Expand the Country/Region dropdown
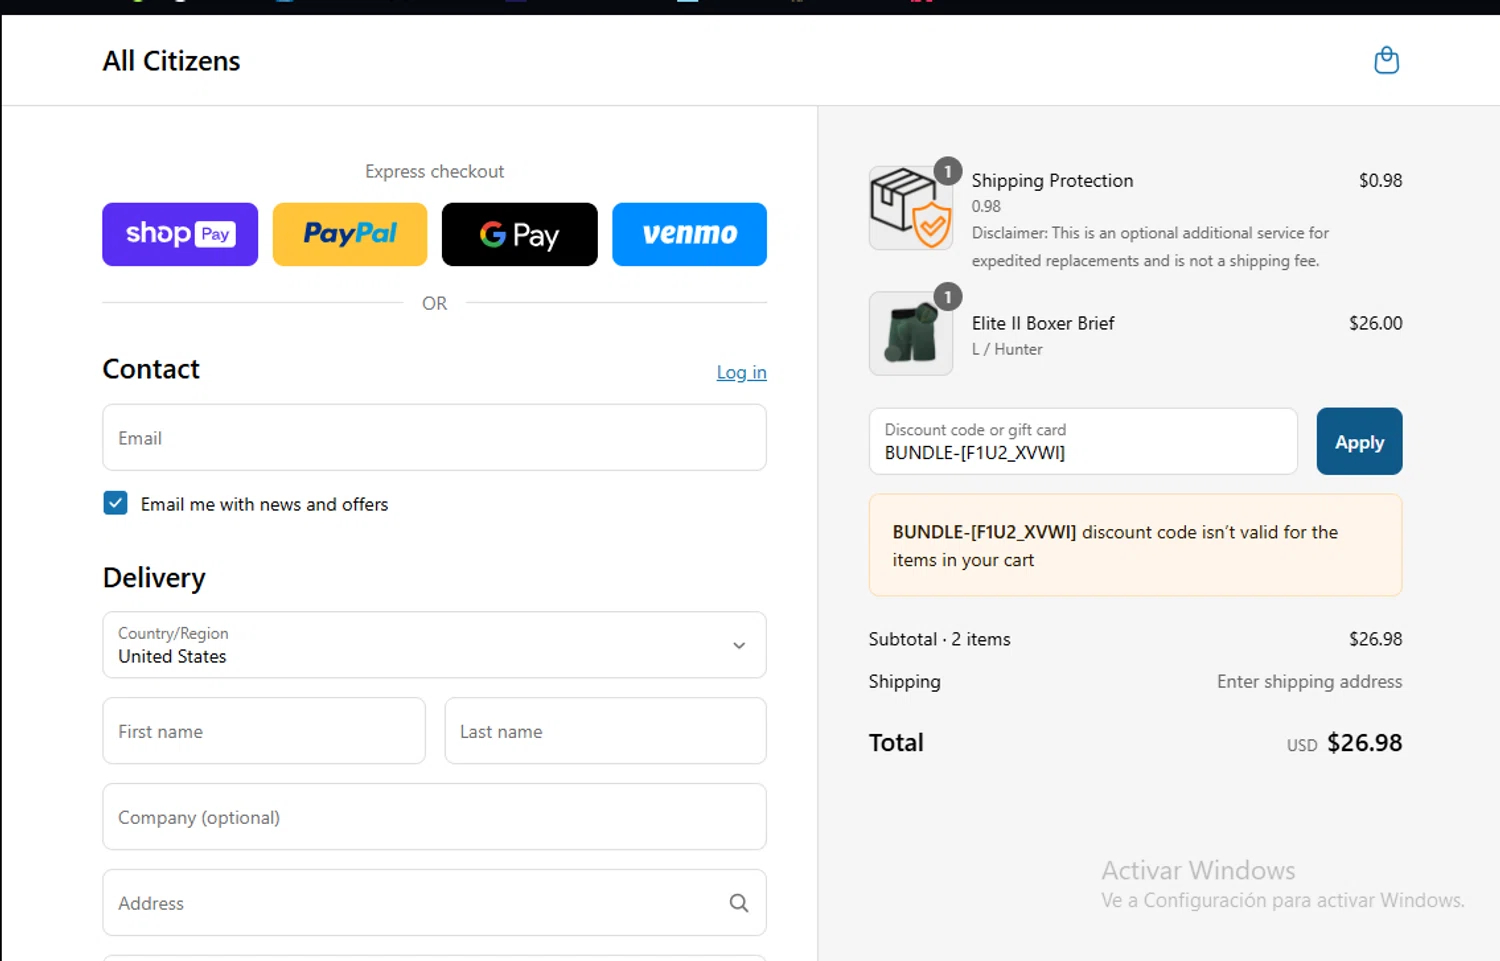Image resolution: width=1500 pixels, height=961 pixels. pos(434,645)
